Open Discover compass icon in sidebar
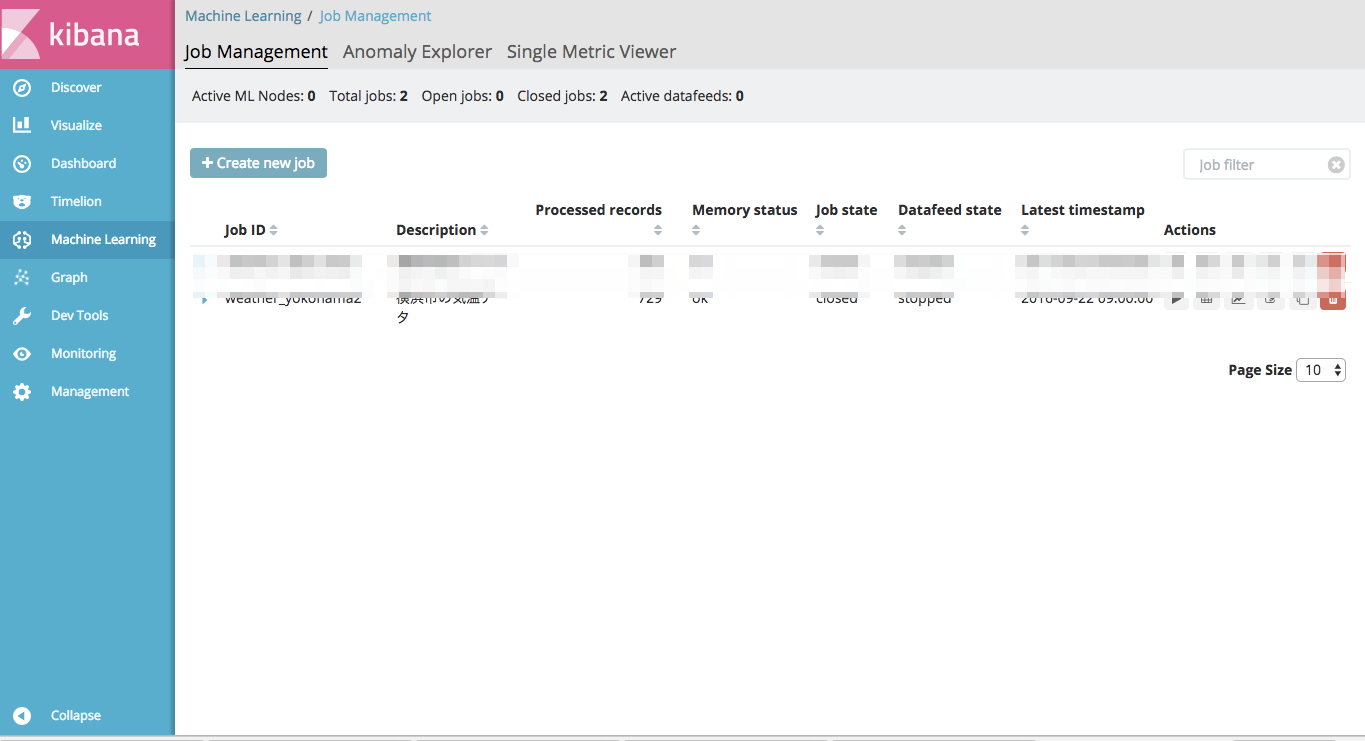Viewport: 1365px width, 741px height. click(x=22, y=88)
